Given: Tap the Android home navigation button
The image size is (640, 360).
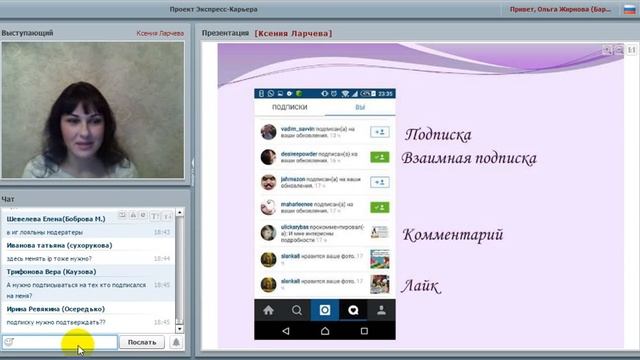Looking at the screenshot, I should point(325,331).
